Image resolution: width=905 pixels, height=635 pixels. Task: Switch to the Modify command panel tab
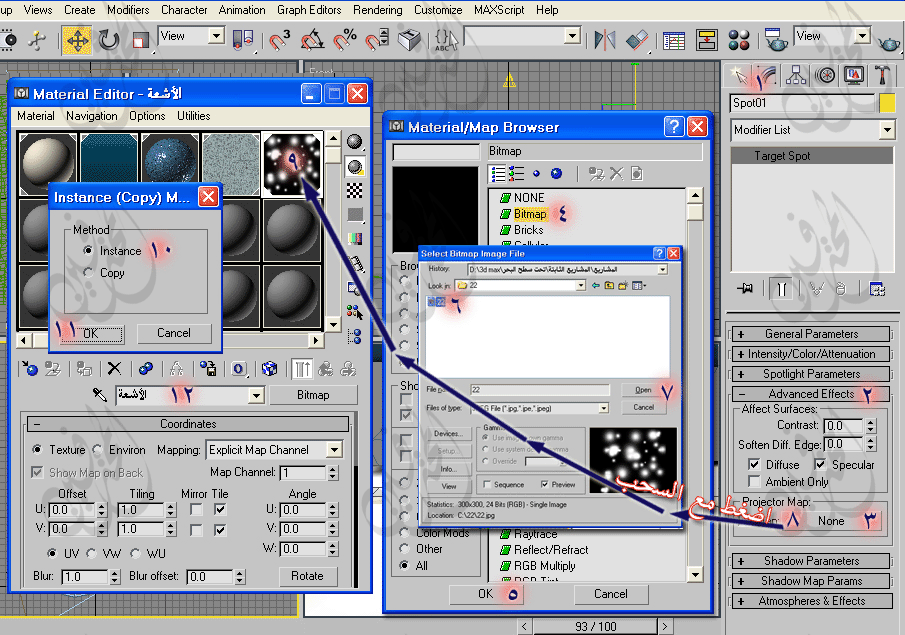click(x=766, y=76)
